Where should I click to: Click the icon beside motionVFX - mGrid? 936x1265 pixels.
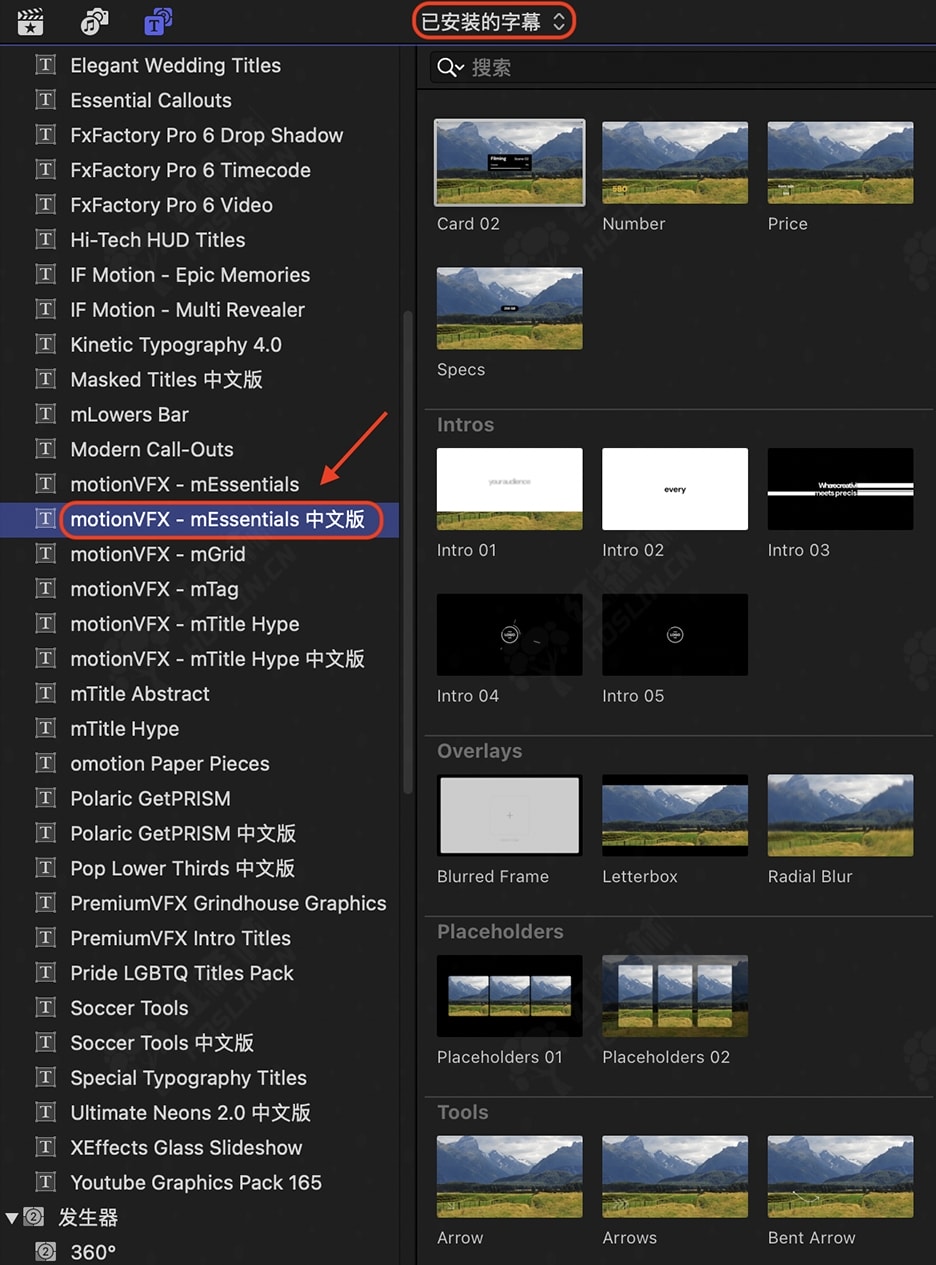(45, 554)
